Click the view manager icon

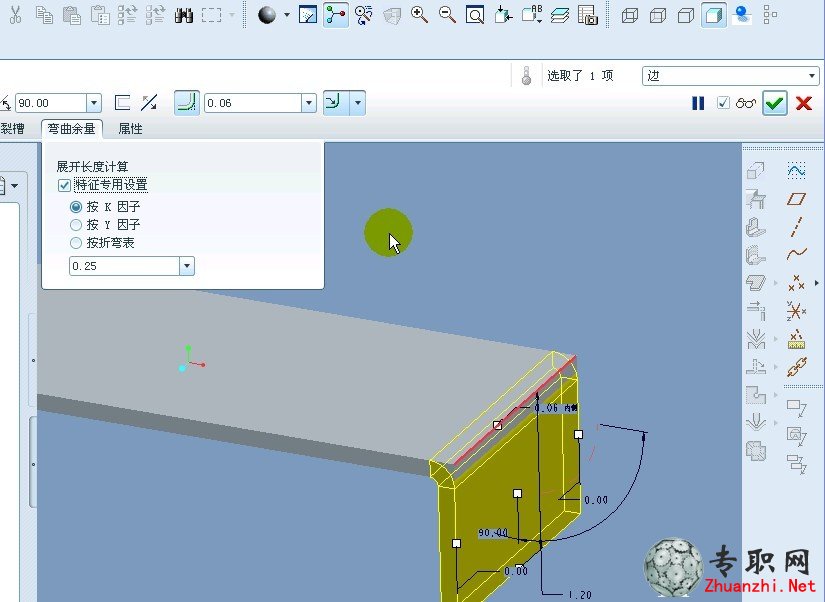click(x=588, y=15)
